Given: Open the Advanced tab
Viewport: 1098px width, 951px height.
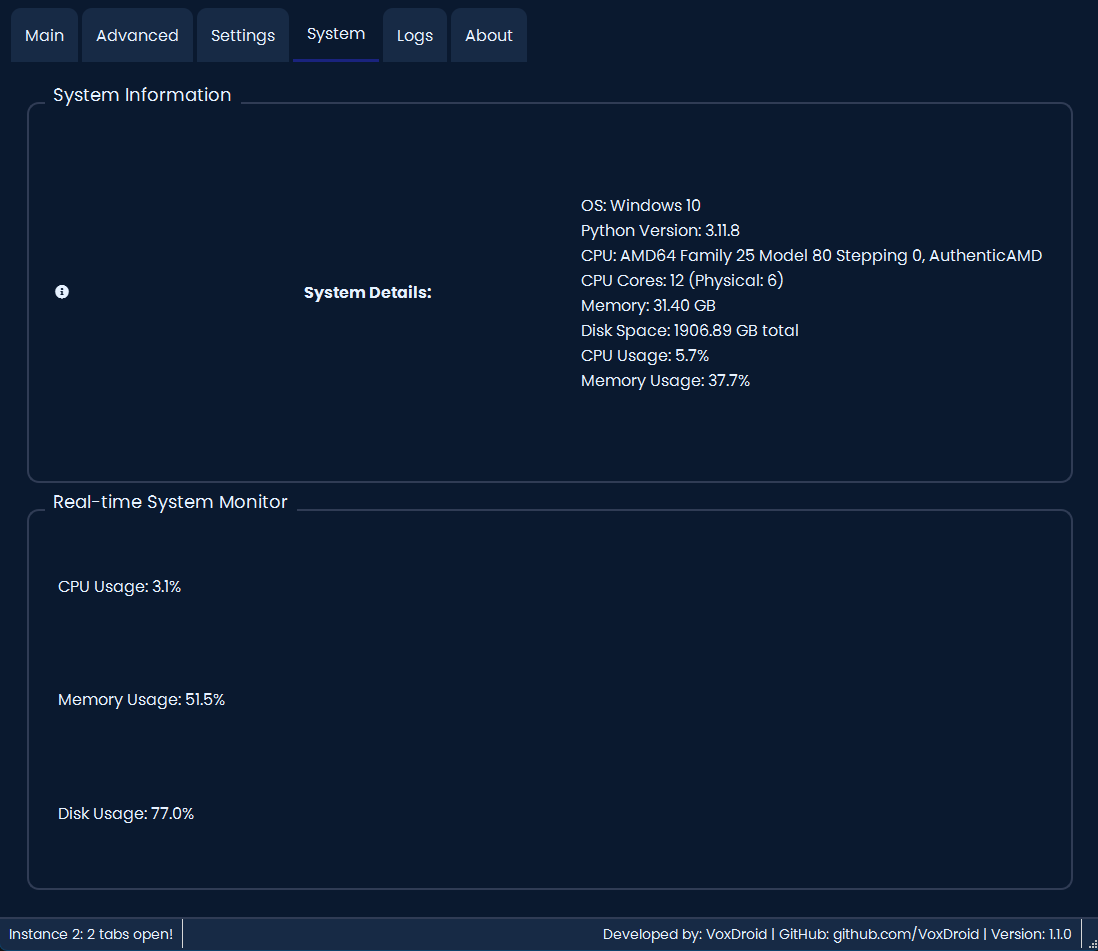Looking at the screenshot, I should pos(137,34).
